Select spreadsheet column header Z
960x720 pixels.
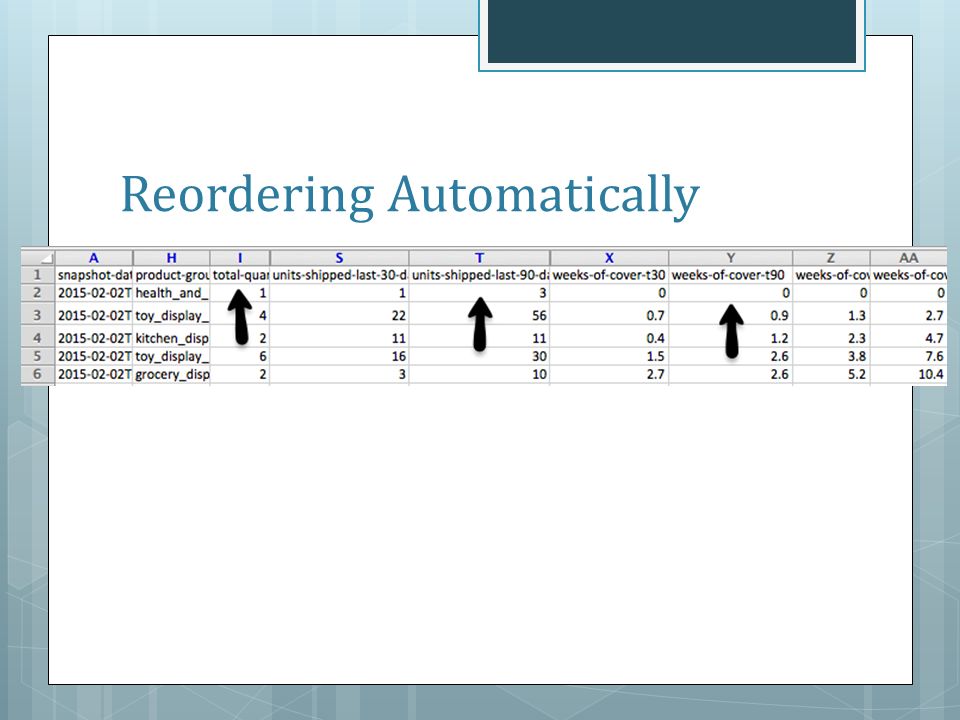pos(831,258)
